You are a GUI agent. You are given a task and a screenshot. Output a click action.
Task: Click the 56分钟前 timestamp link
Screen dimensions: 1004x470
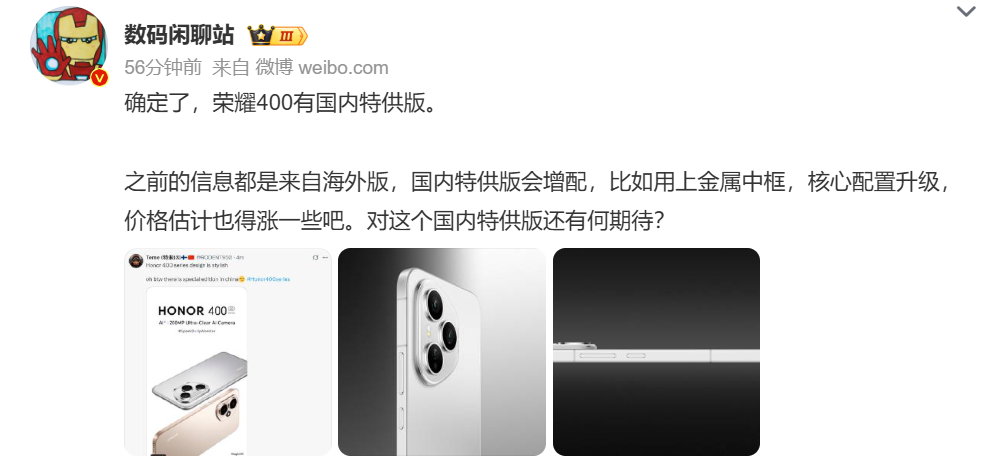coord(163,67)
